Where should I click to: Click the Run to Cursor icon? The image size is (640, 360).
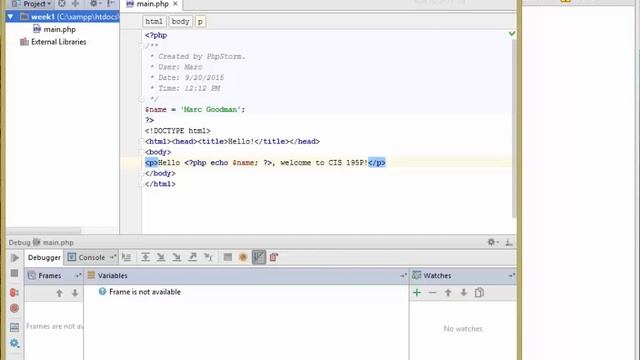(x=208, y=257)
